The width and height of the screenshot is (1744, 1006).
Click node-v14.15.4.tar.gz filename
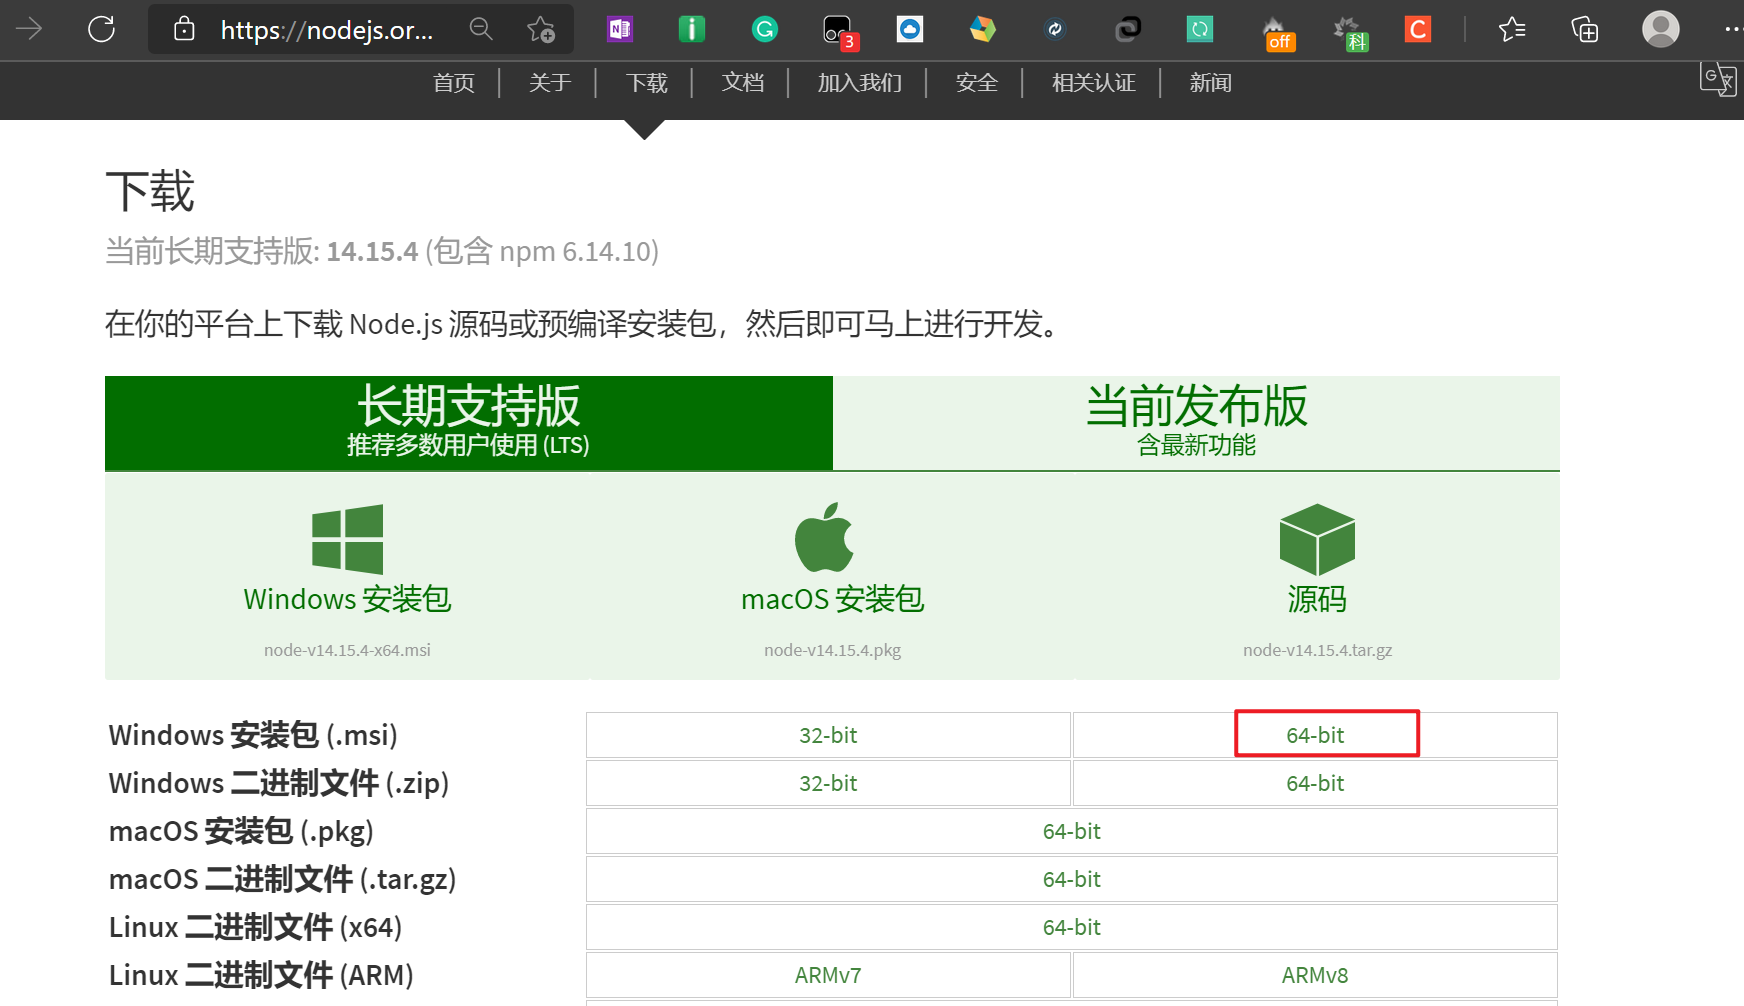[x=1317, y=650]
